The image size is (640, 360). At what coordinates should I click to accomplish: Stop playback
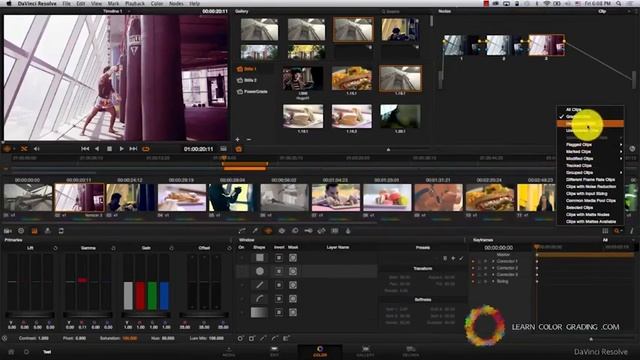[109, 149]
